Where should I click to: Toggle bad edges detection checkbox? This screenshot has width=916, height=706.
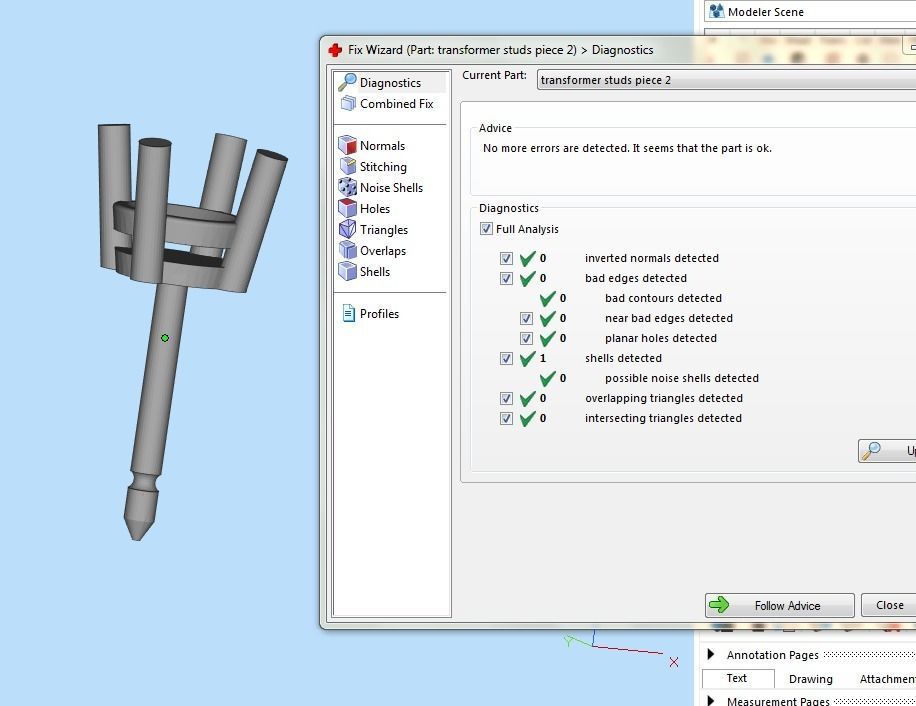coord(506,279)
